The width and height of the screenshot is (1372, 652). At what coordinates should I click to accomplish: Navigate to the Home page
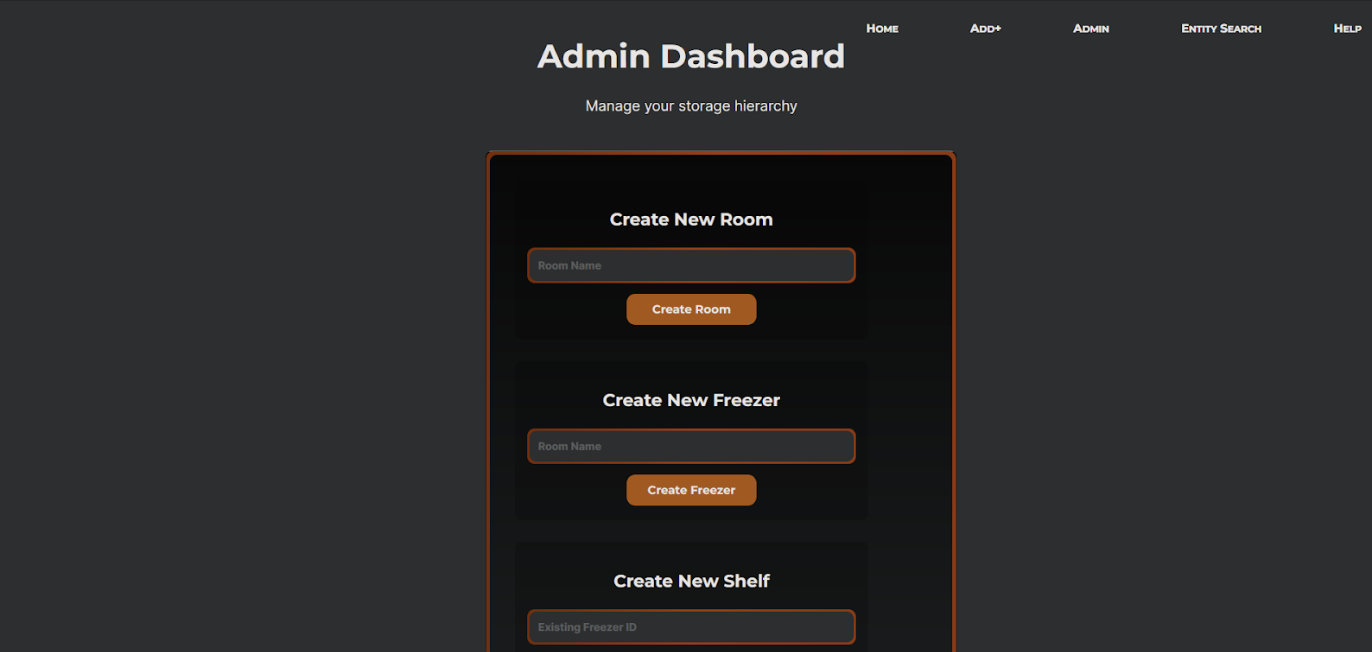point(882,28)
